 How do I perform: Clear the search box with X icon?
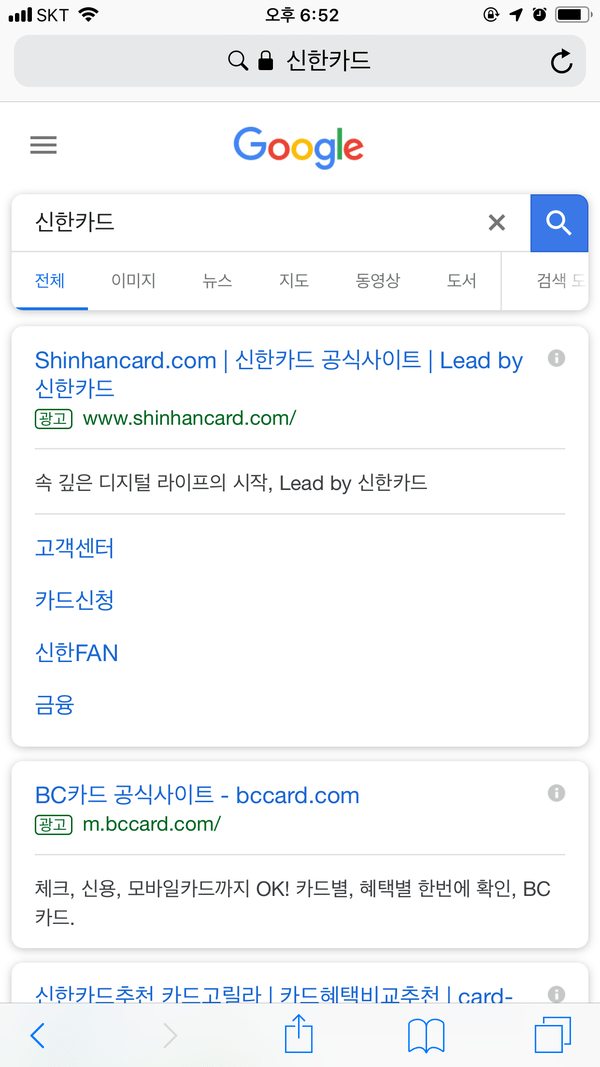[x=496, y=223]
